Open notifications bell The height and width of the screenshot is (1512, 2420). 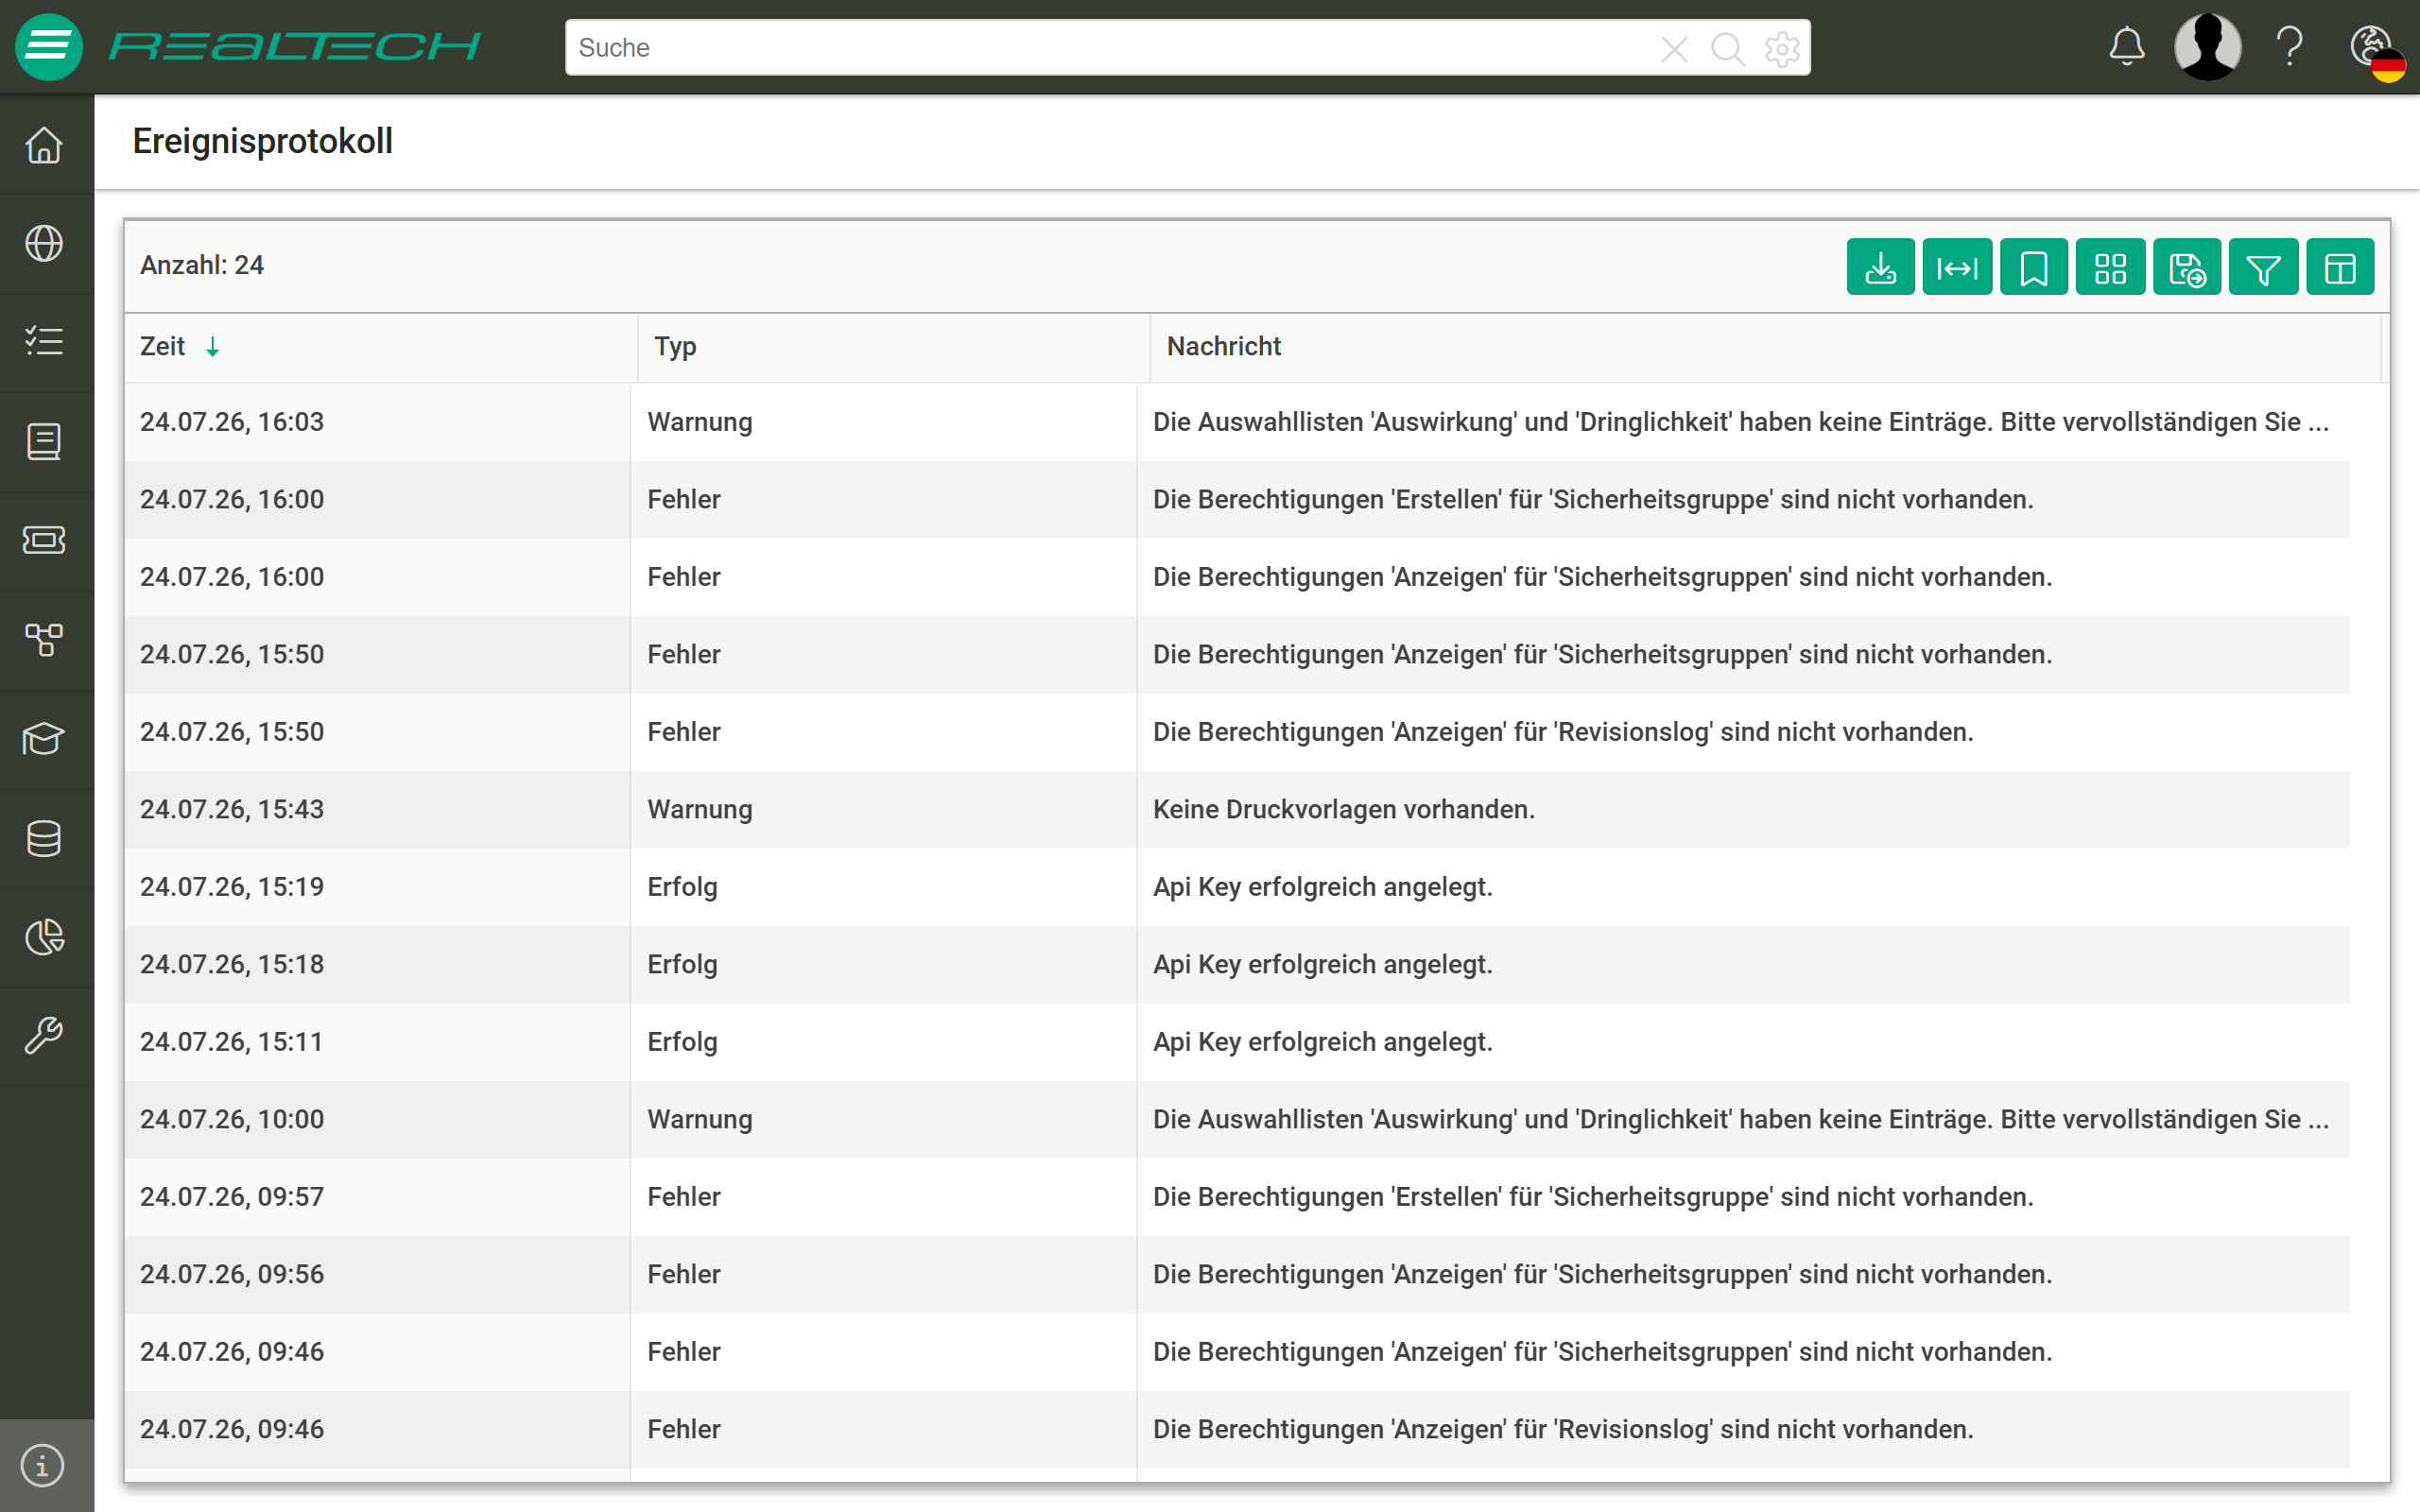pos(2127,47)
